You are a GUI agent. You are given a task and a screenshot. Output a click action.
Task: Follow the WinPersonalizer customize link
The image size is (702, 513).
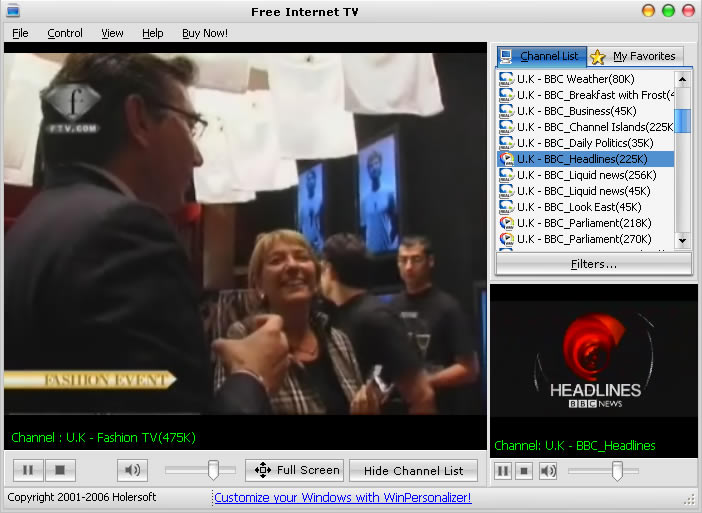click(x=342, y=497)
